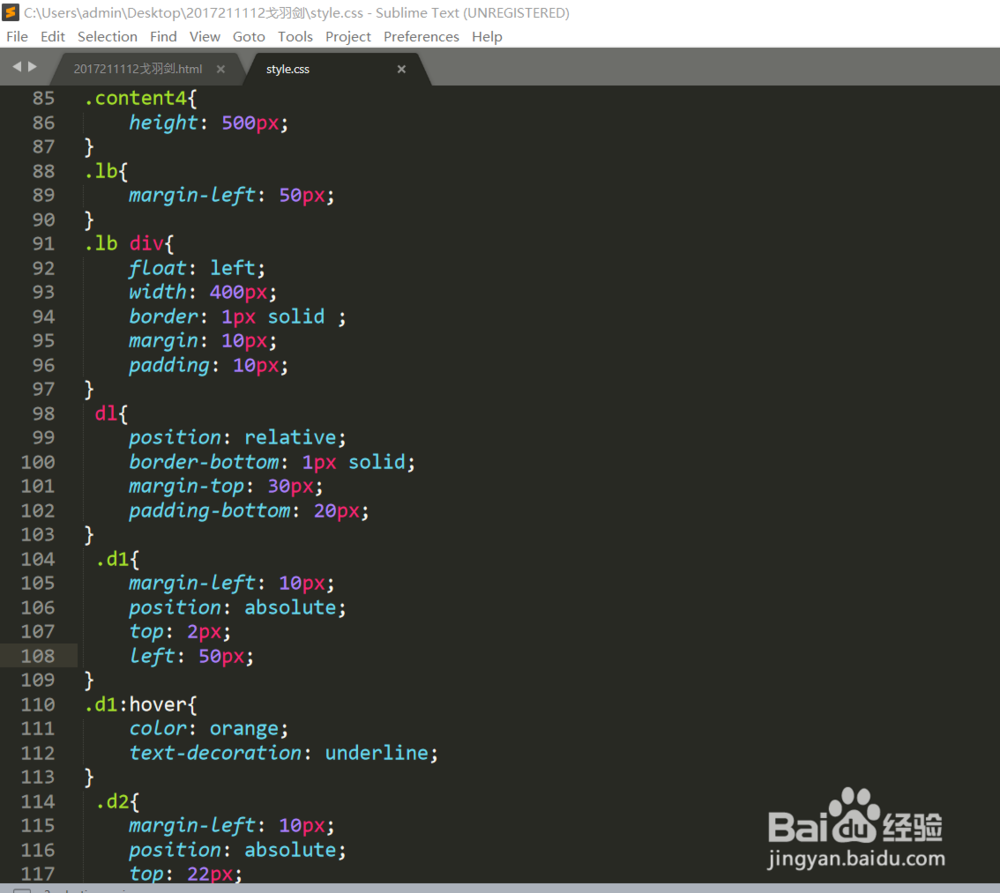Click highlighted line number 108 in gutter
Viewport: 1000px width, 893px height.
click(38, 656)
